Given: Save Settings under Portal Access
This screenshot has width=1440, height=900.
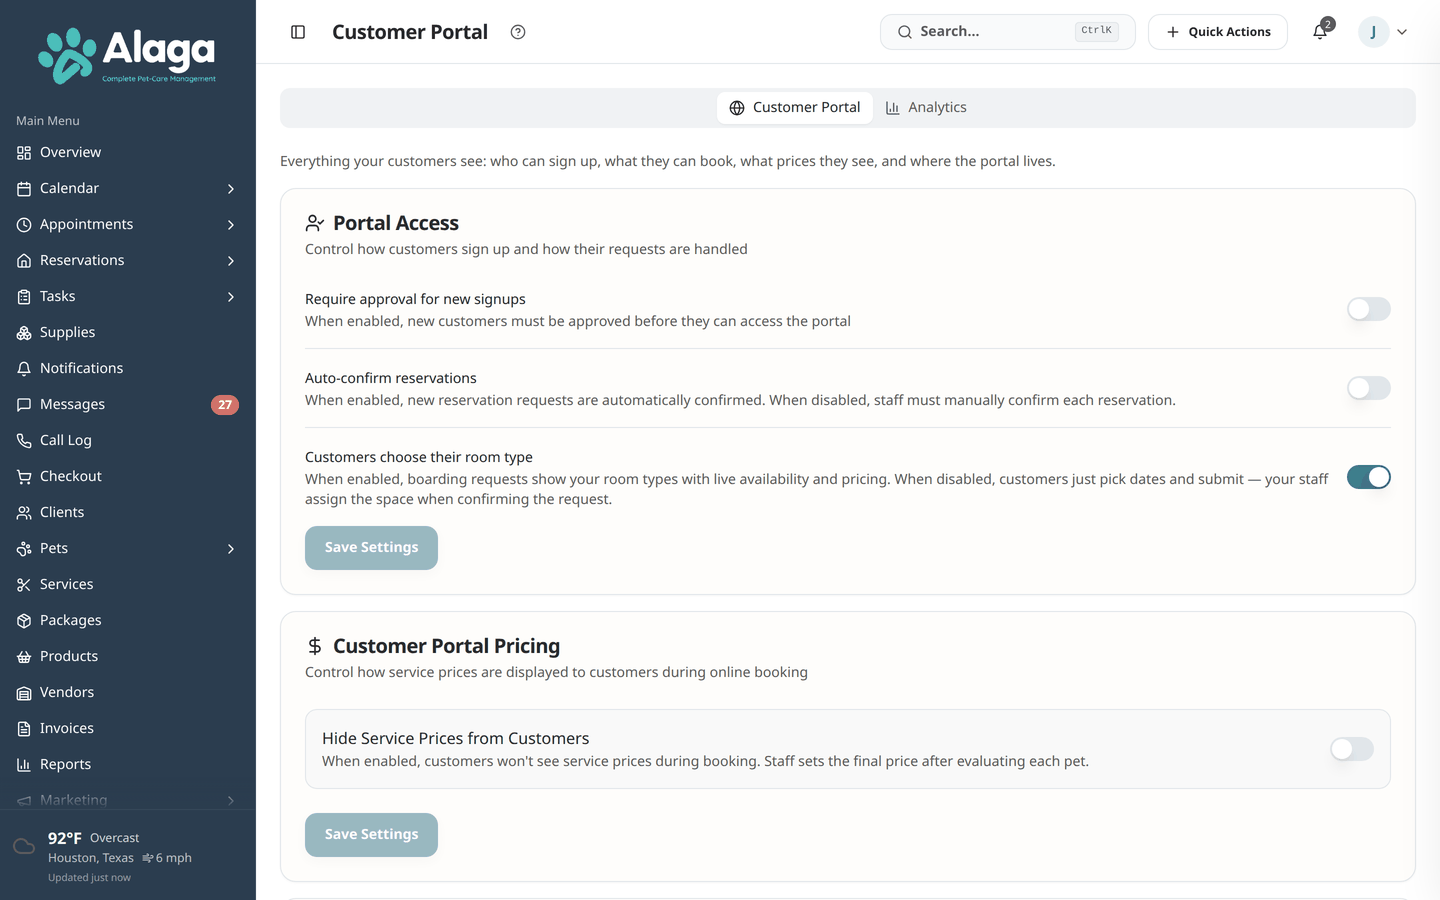Looking at the screenshot, I should (371, 548).
